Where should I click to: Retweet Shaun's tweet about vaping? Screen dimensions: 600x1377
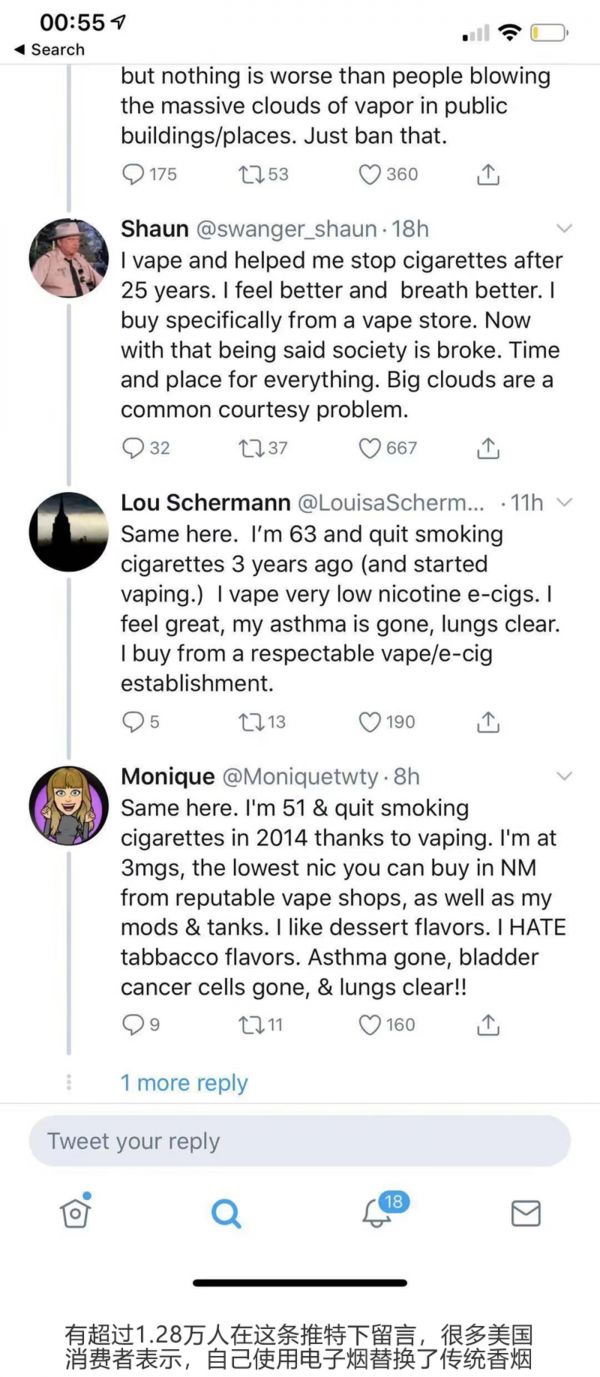click(x=251, y=448)
